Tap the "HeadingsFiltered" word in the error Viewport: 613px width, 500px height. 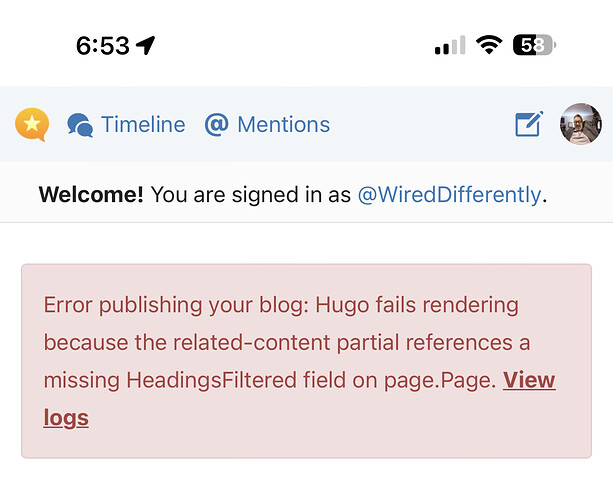click(211, 380)
